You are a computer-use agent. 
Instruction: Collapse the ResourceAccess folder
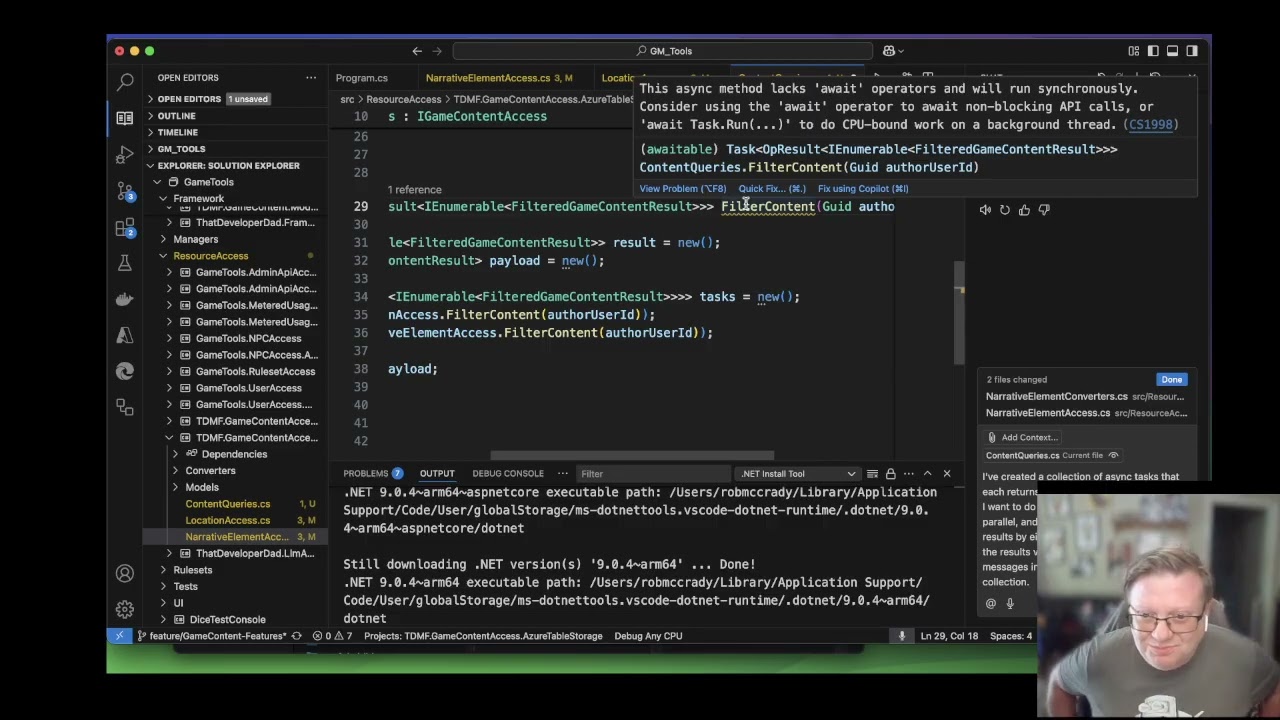point(210,256)
